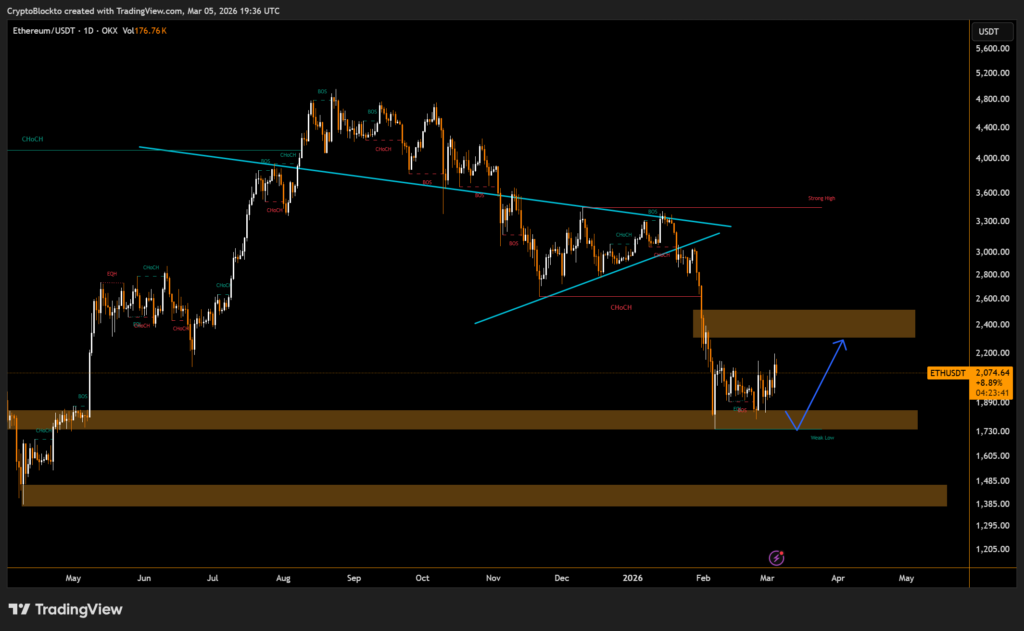Click the red CHoCH label below triangle

pos(622,307)
